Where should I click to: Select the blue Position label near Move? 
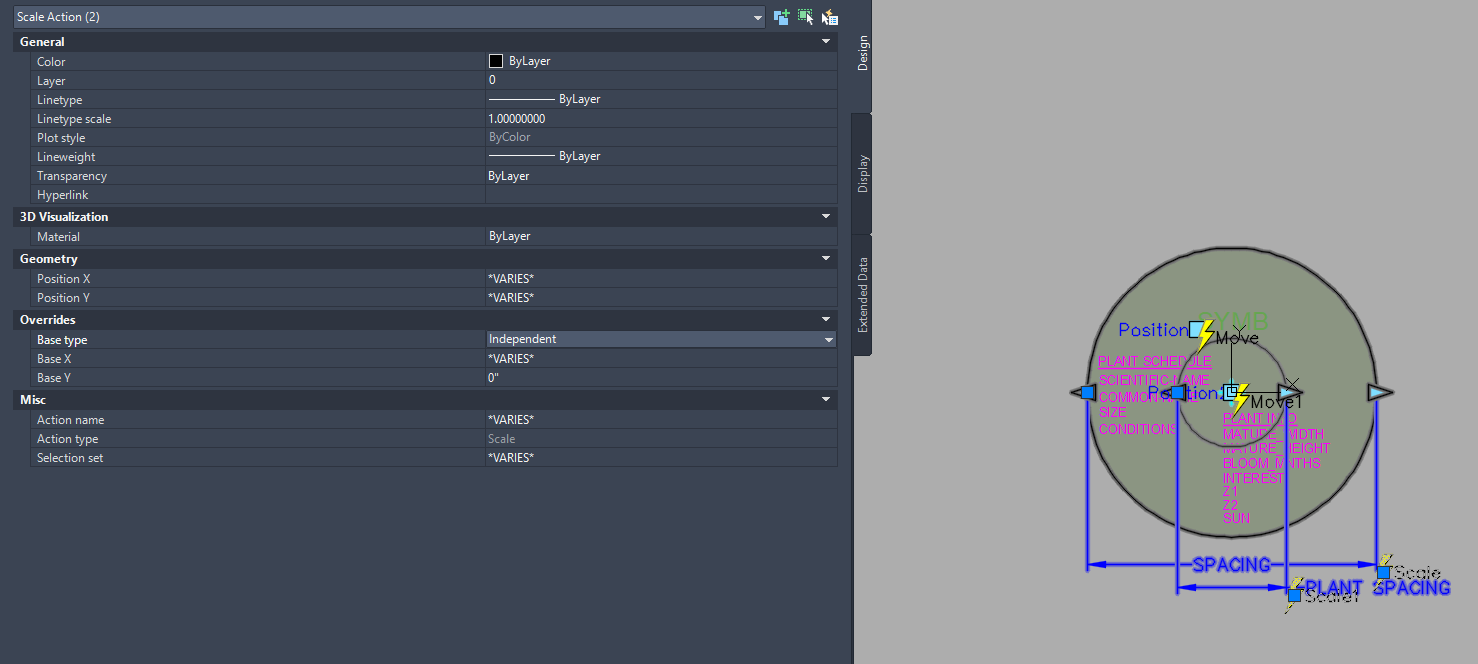pos(1153,330)
